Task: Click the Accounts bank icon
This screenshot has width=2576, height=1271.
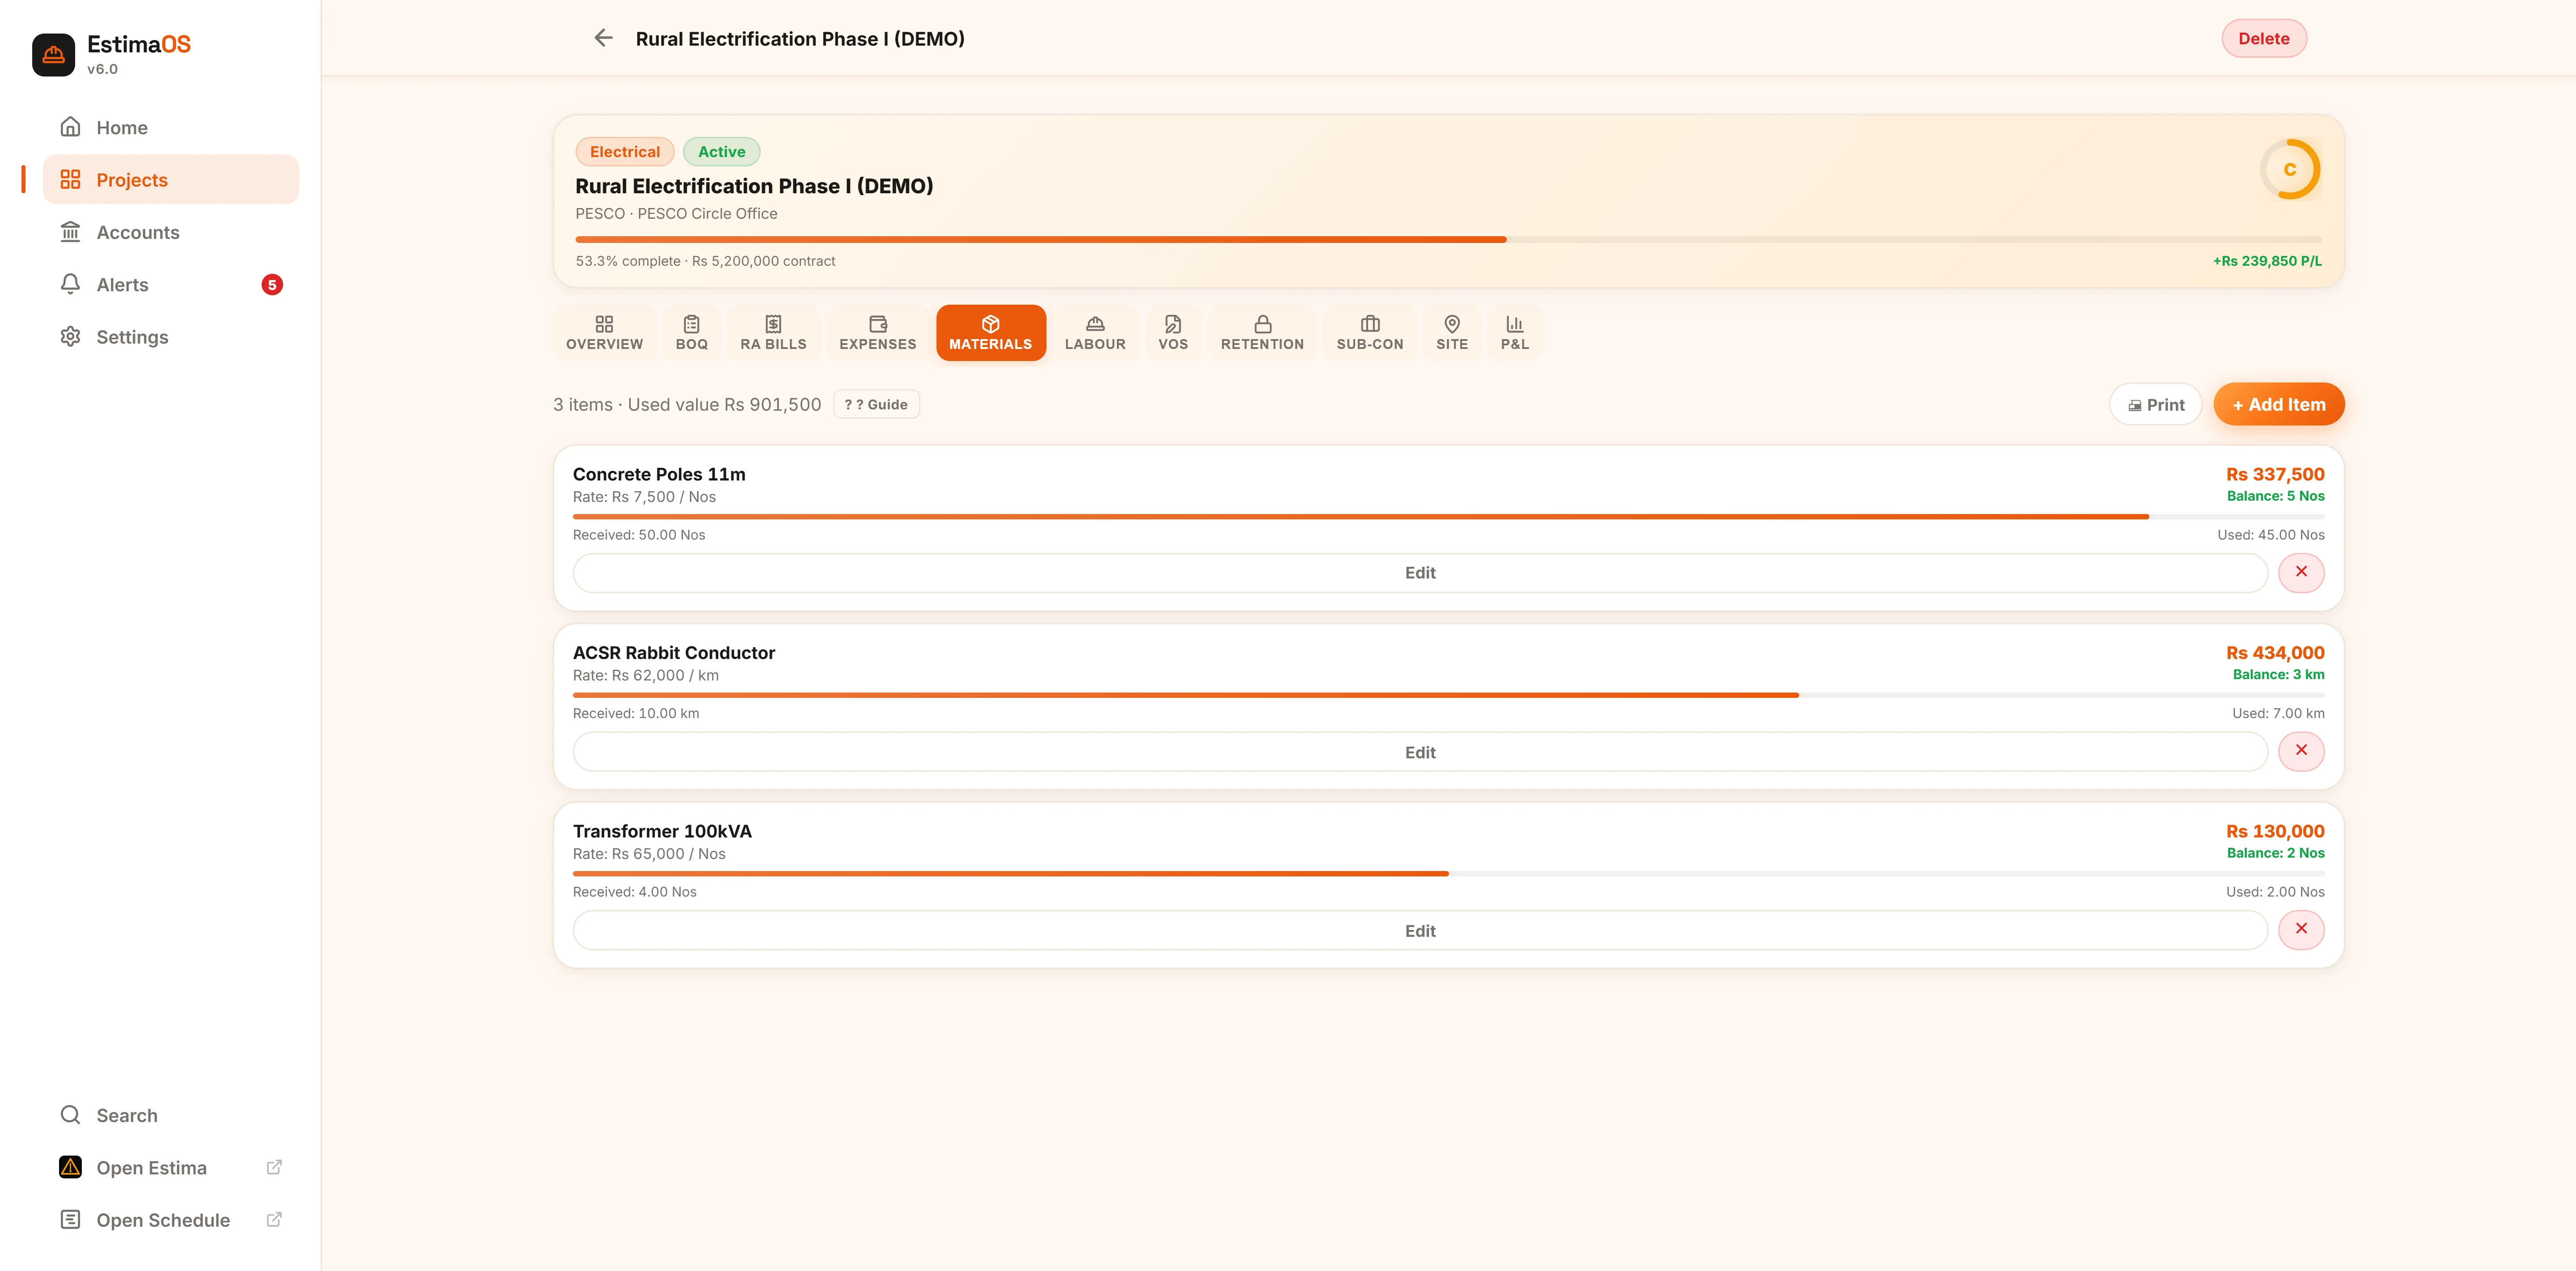Action: (x=70, y=232)
